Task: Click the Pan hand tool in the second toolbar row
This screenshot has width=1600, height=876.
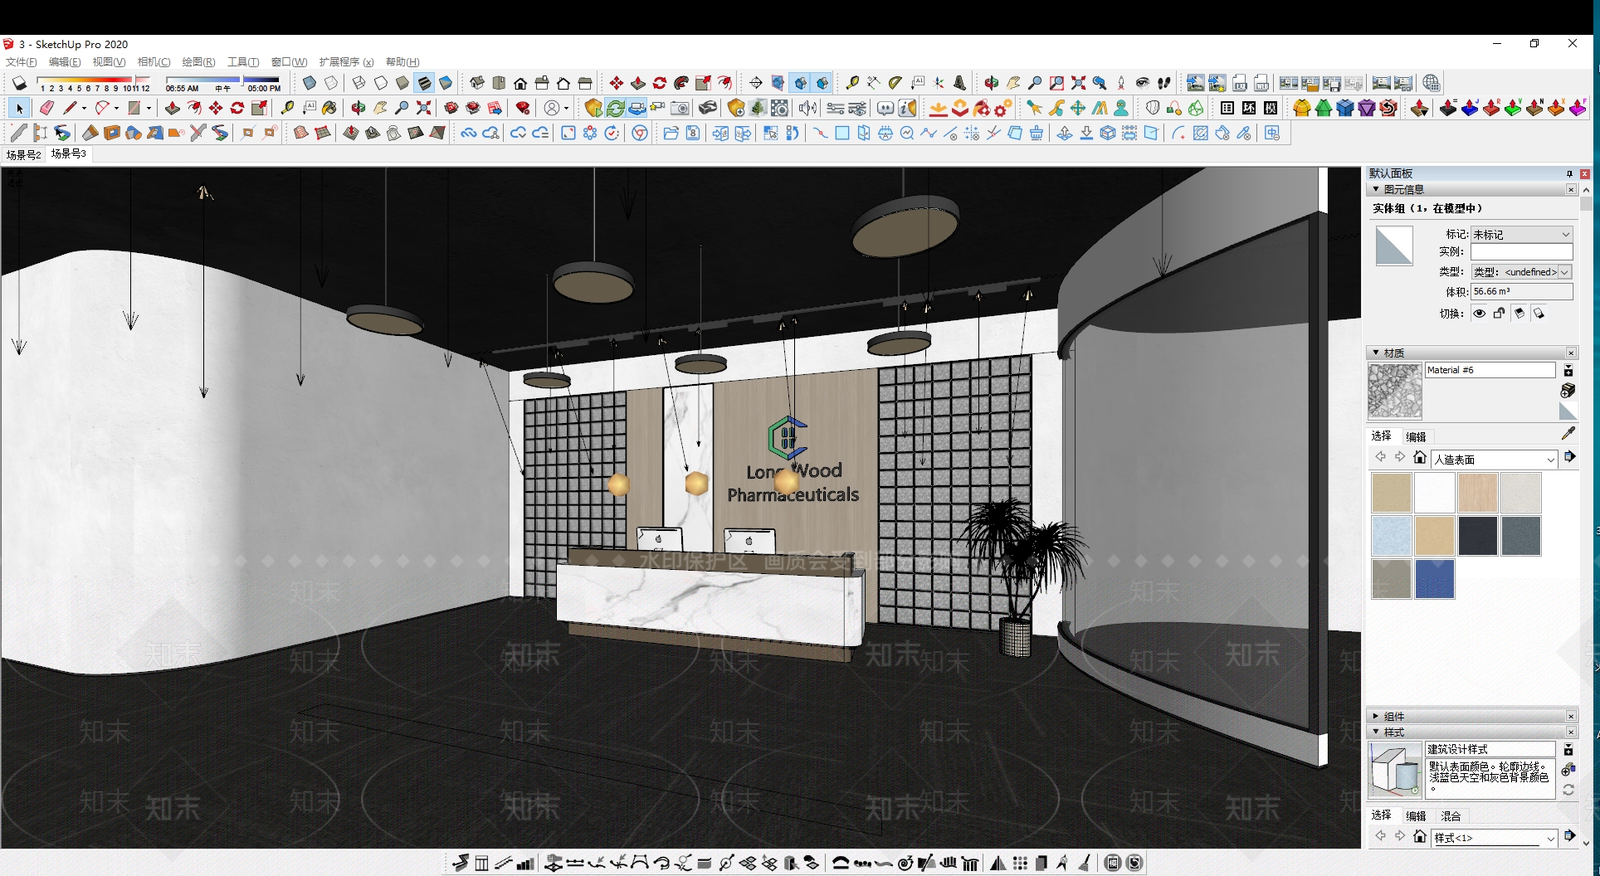Action: click(380, 108)
